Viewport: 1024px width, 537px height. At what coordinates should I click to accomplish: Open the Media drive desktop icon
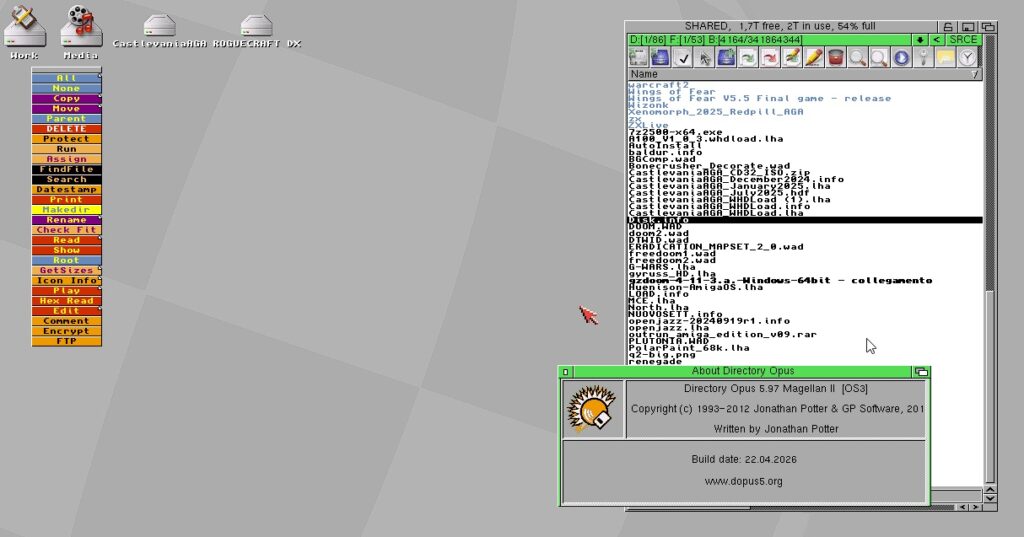point(81,30)
